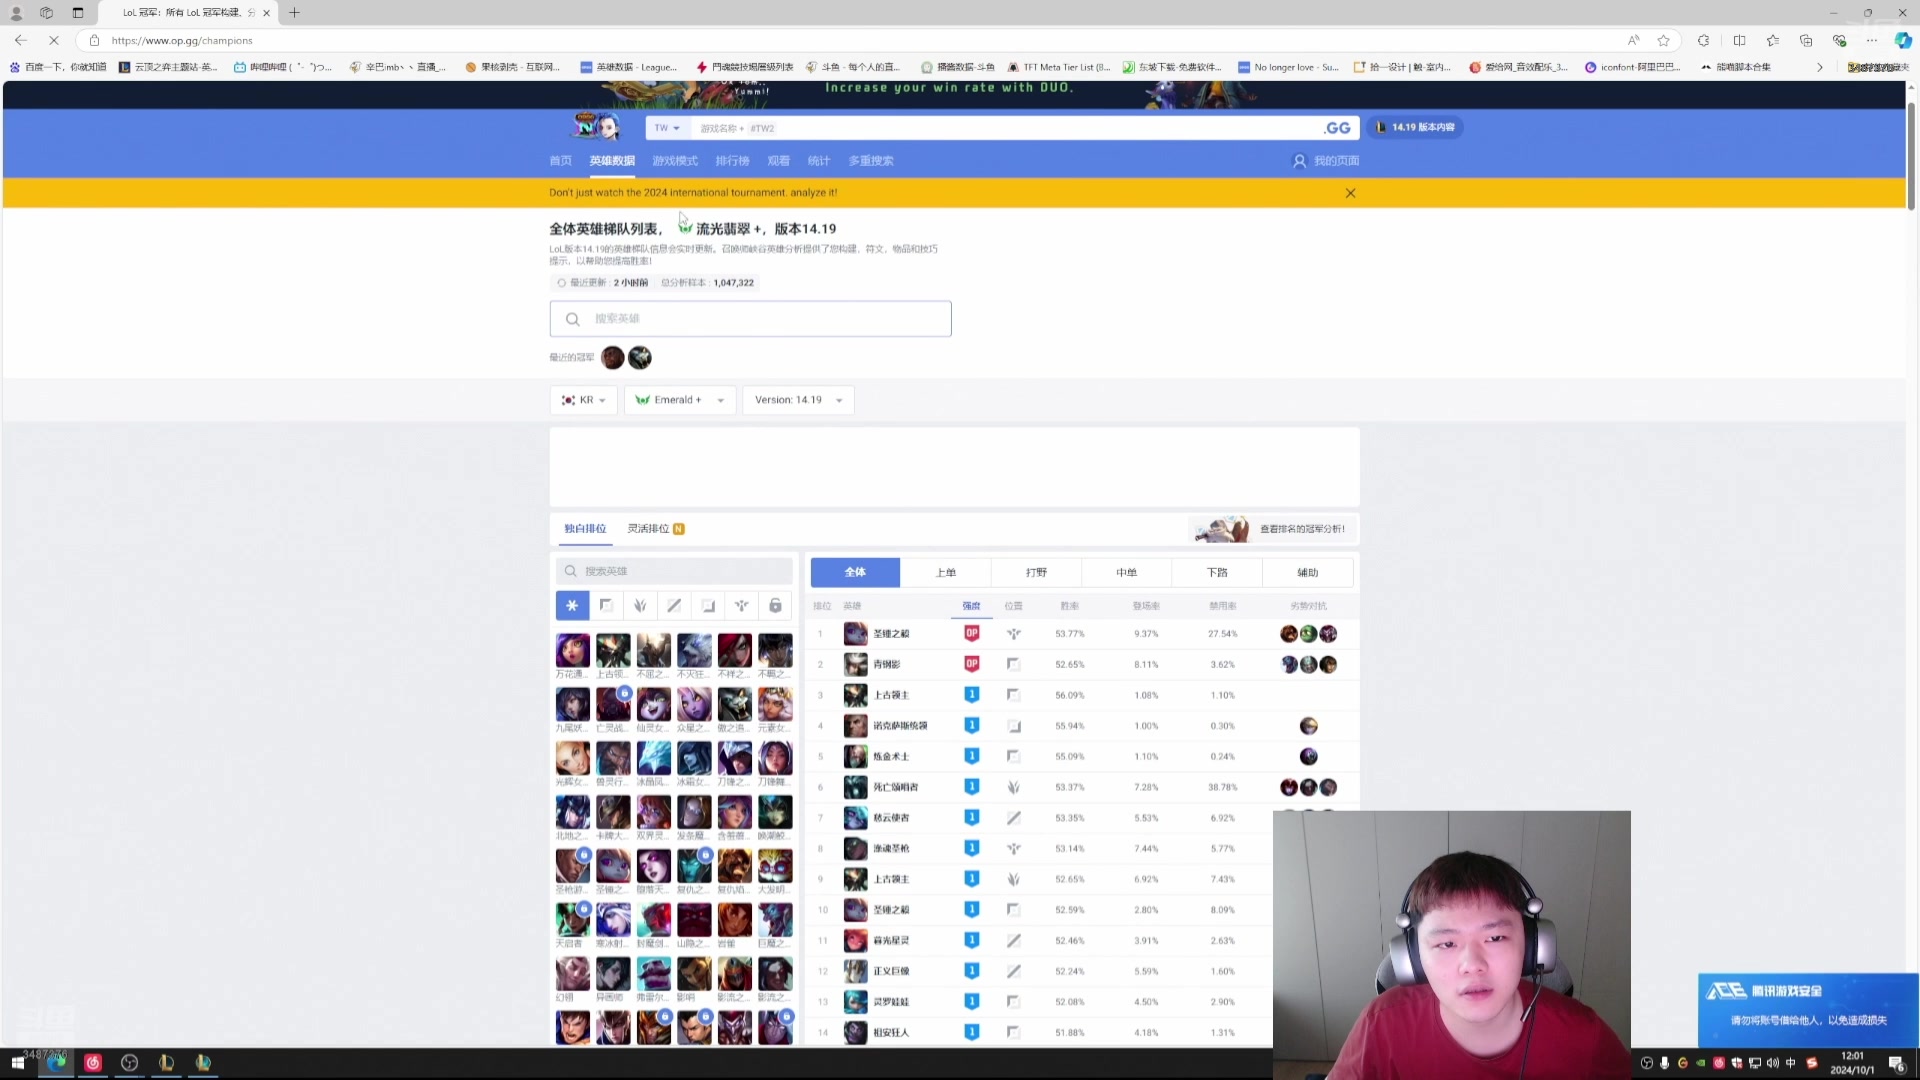1920x1080 pixels.
Task: Filter champion grid by jungle icon
Action: 640,605
